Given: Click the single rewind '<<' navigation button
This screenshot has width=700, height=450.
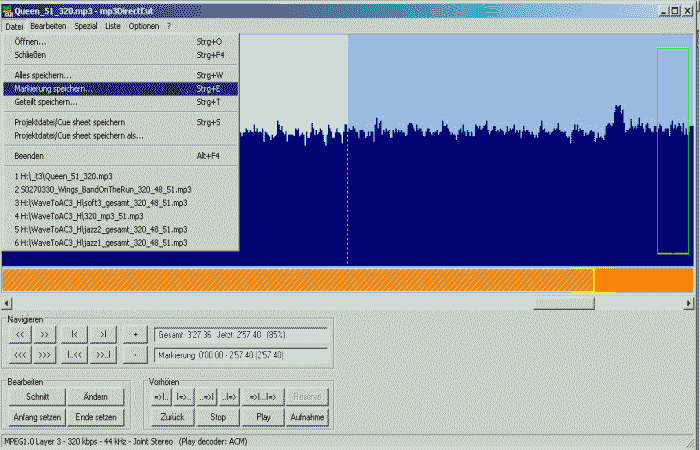Looking at the screenshot, I should click(x=20, y=334).
